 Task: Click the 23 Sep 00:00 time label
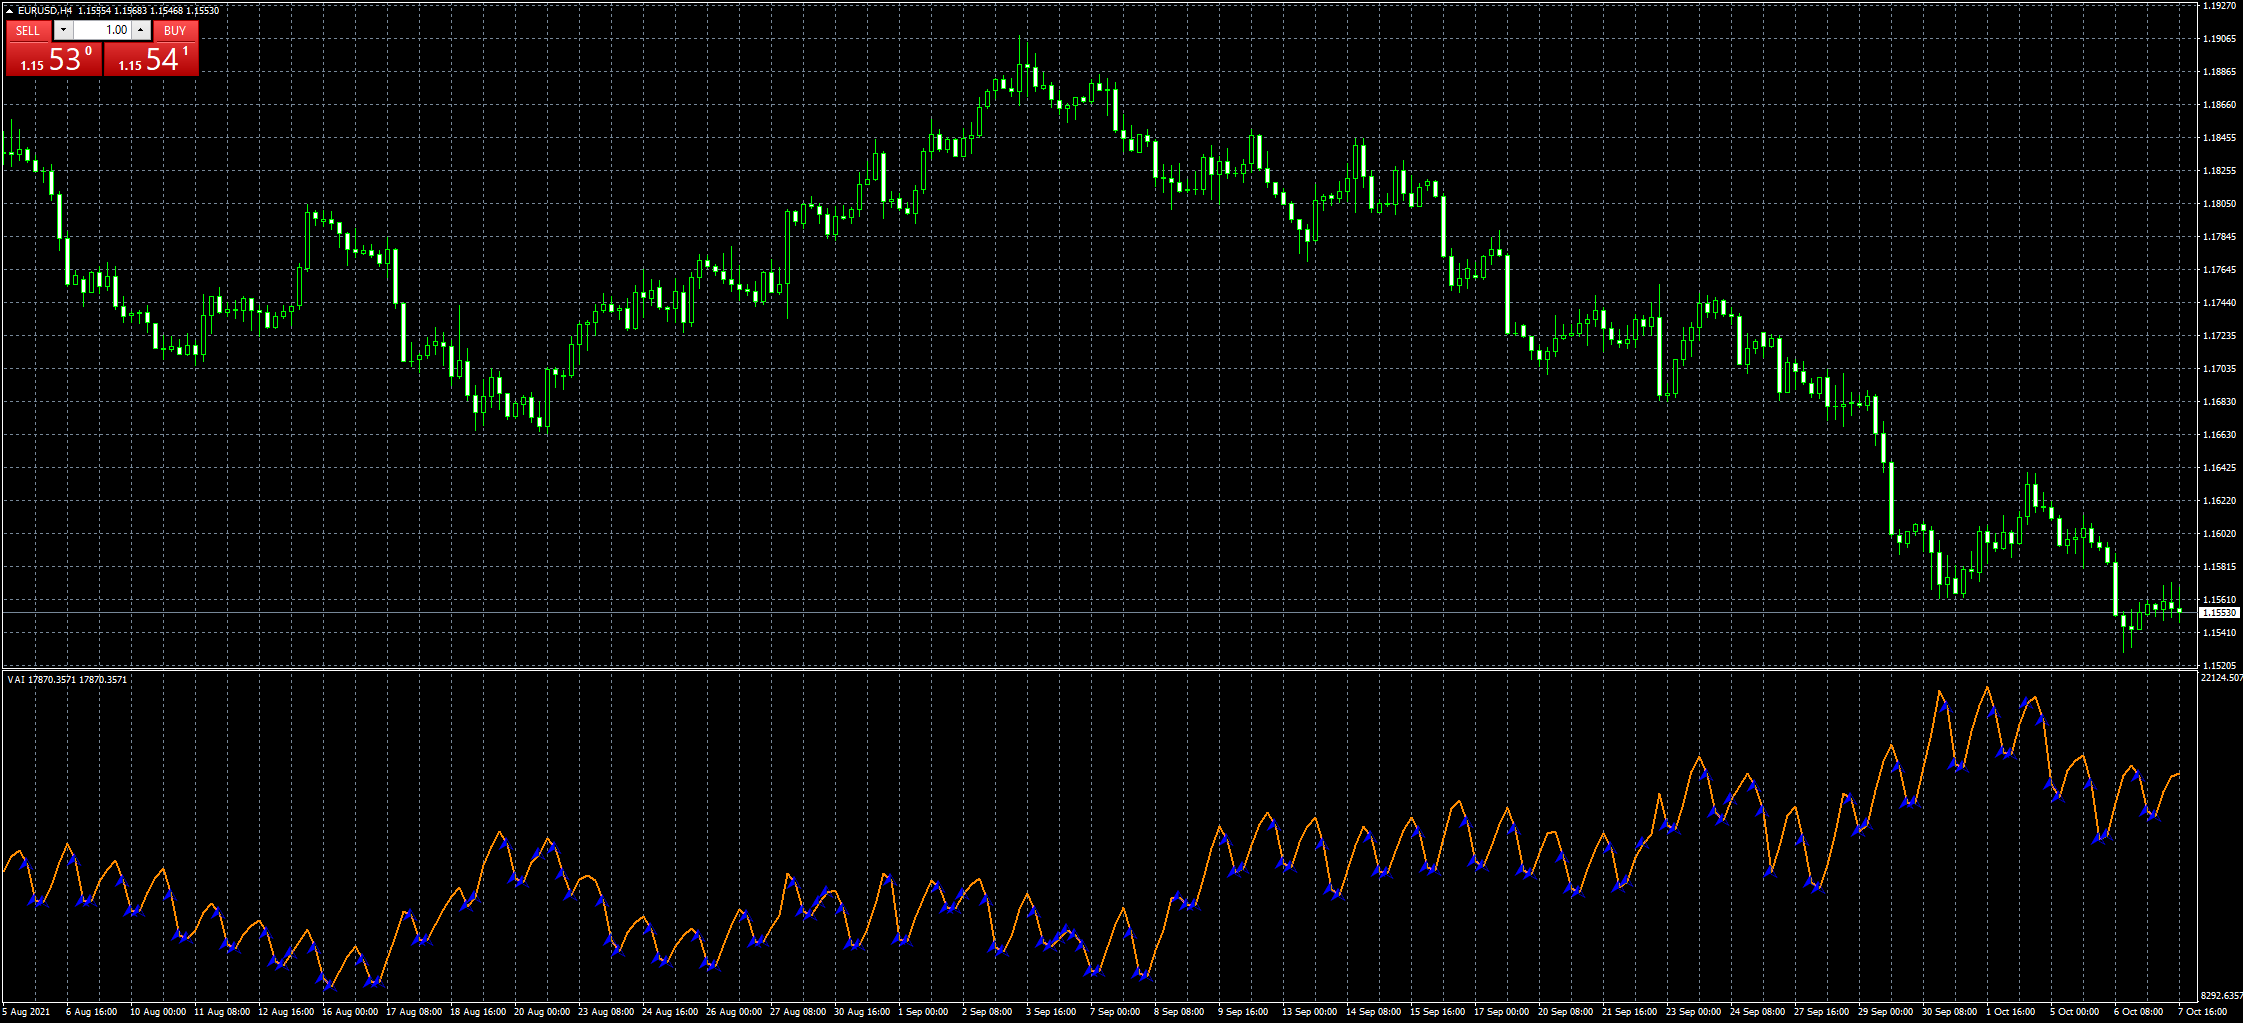coord(1693,1011)
